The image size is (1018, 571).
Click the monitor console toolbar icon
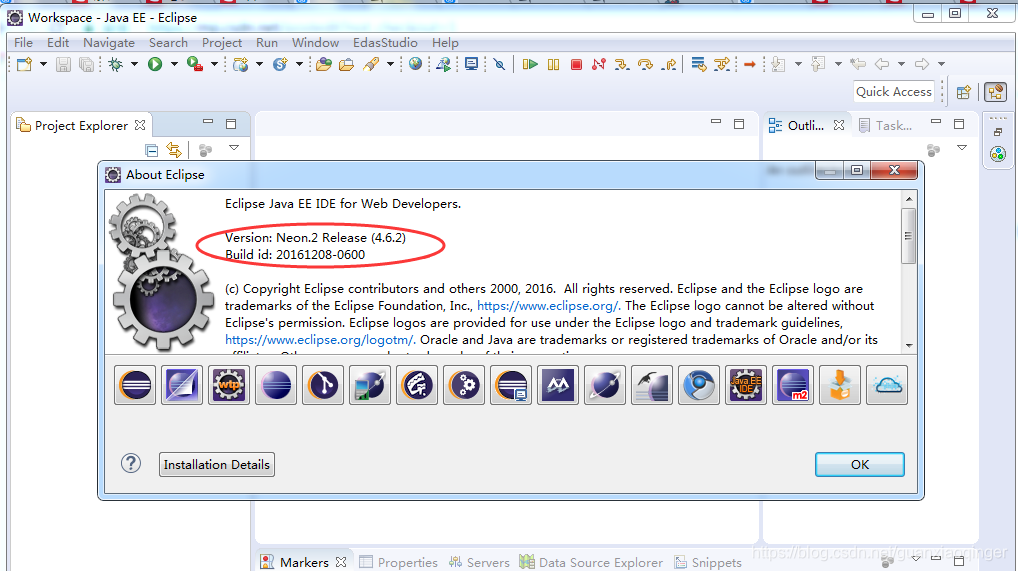point(471,64)
